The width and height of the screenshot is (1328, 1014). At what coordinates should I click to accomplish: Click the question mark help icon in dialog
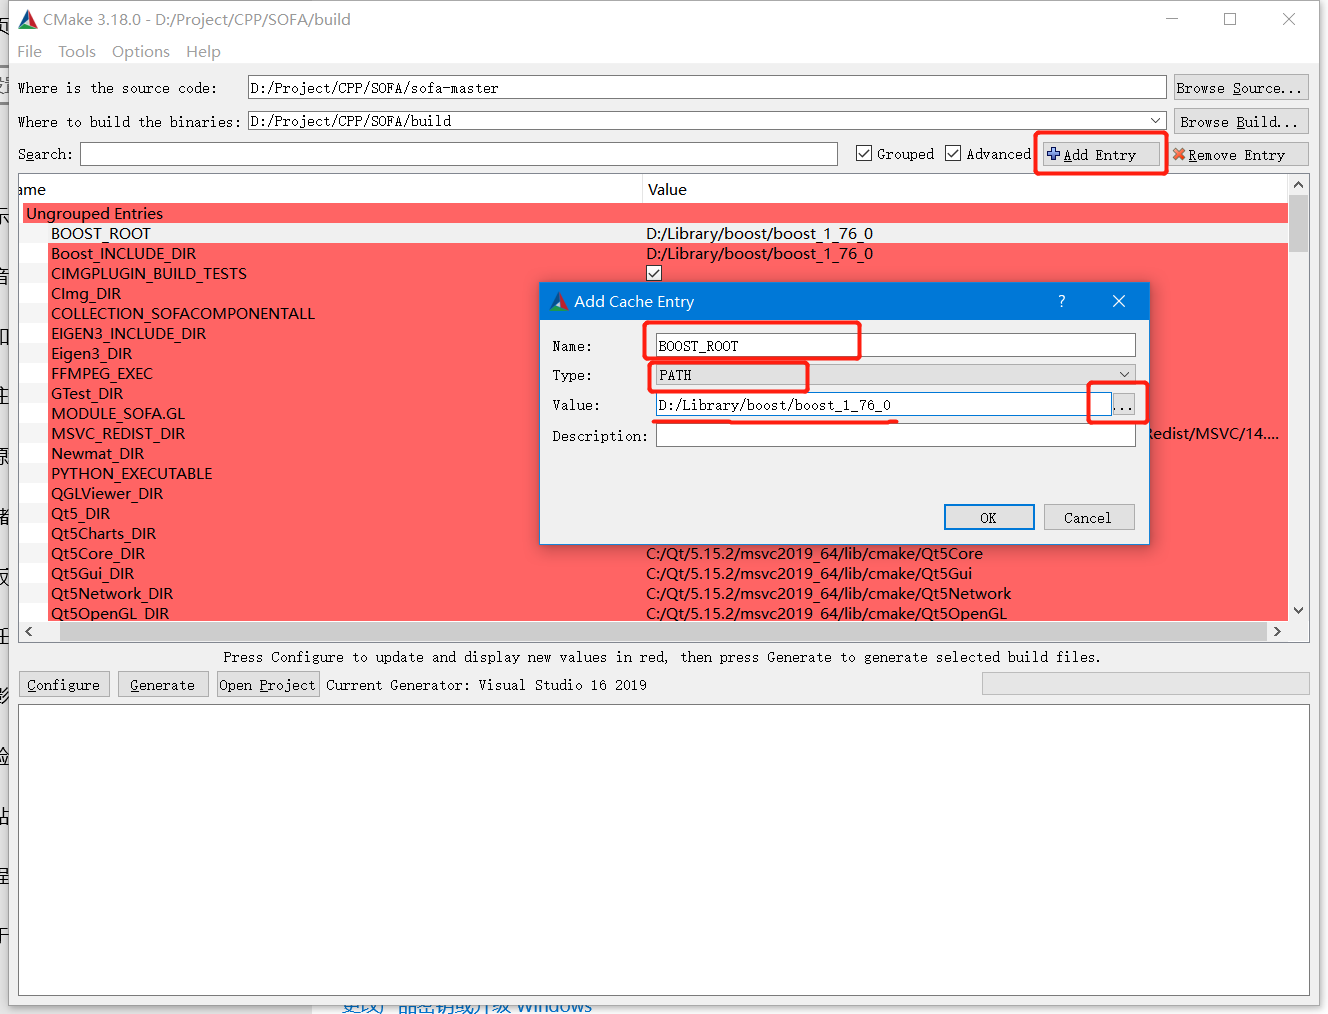click(x=1061, y=301)
